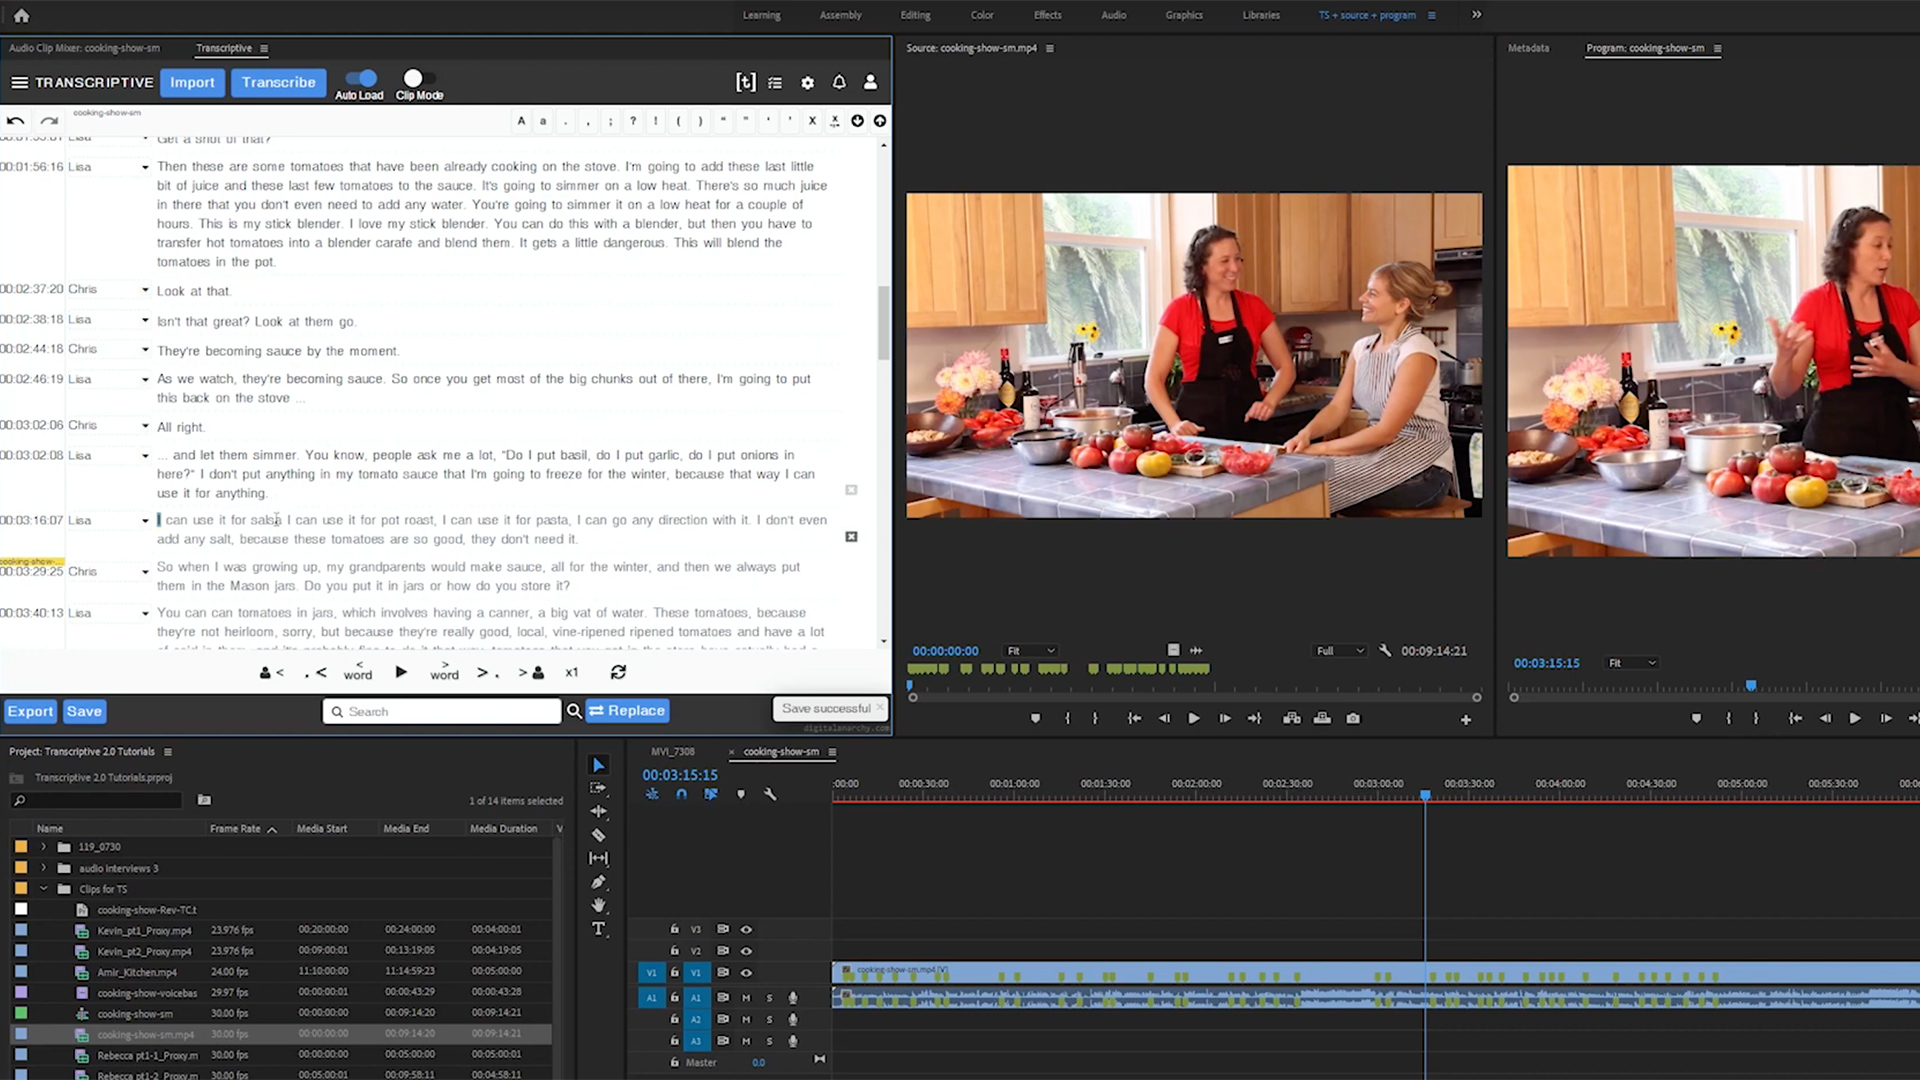
Task: Select the Pen tool
Action: point(598,882)
